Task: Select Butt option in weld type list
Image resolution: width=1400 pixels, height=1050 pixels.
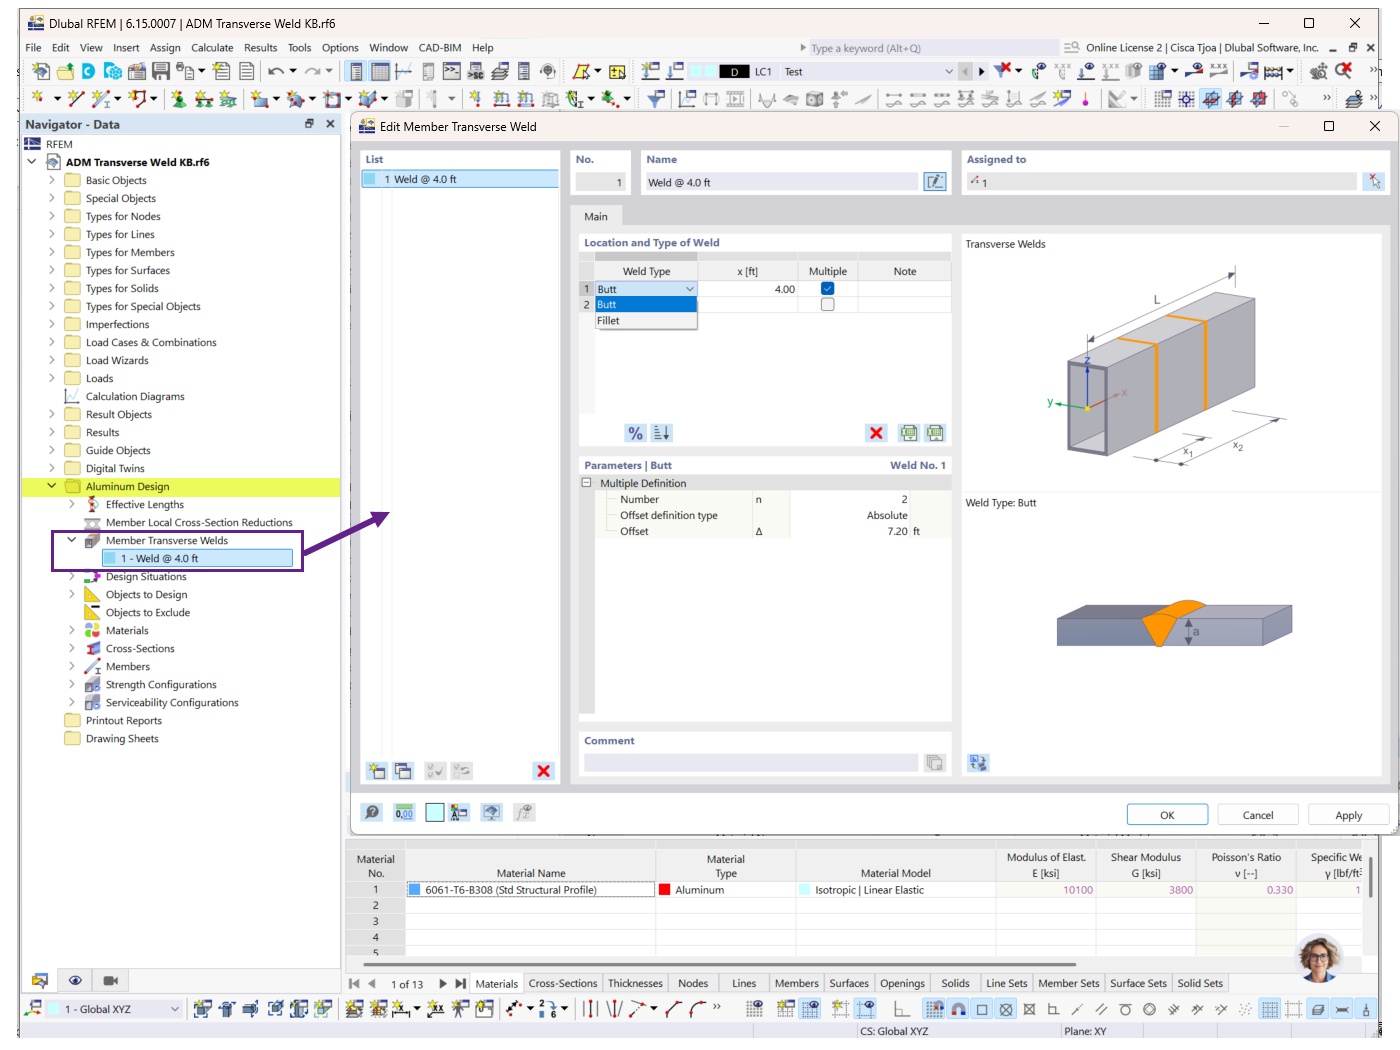Action: tap(646, 305)
